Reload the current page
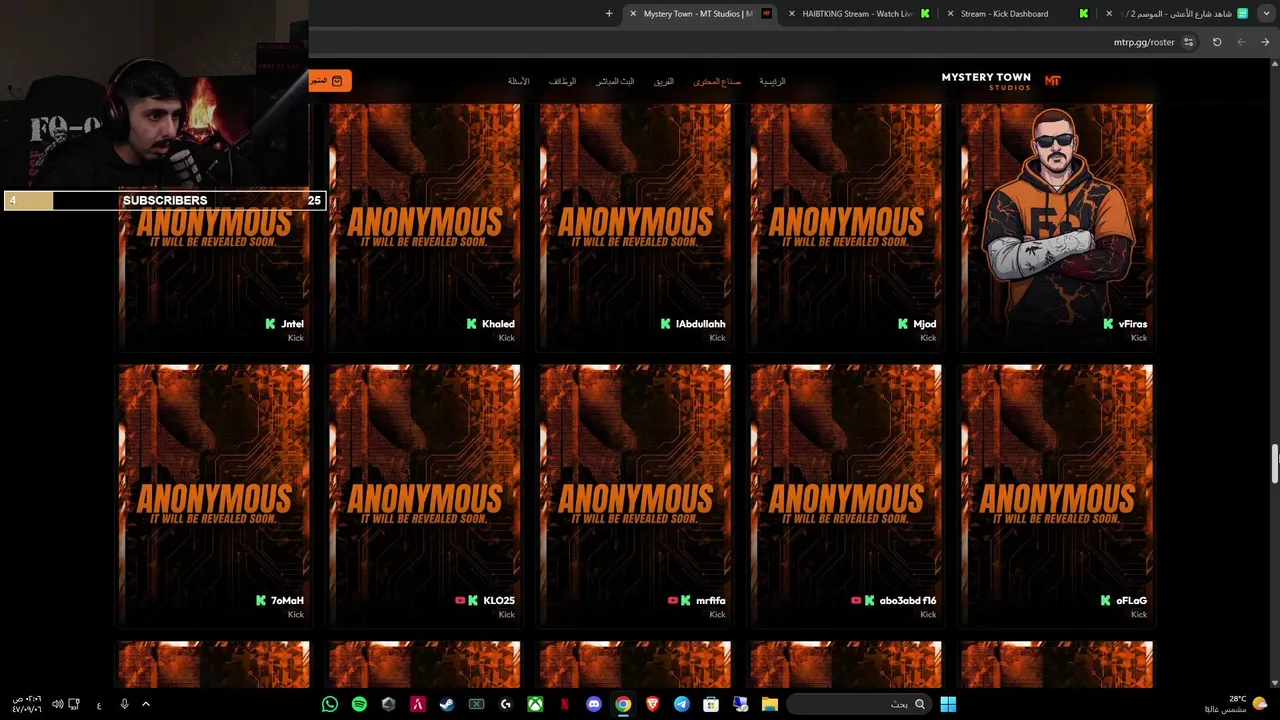This screenshot has height=720, width=1280. (1217, 42)
